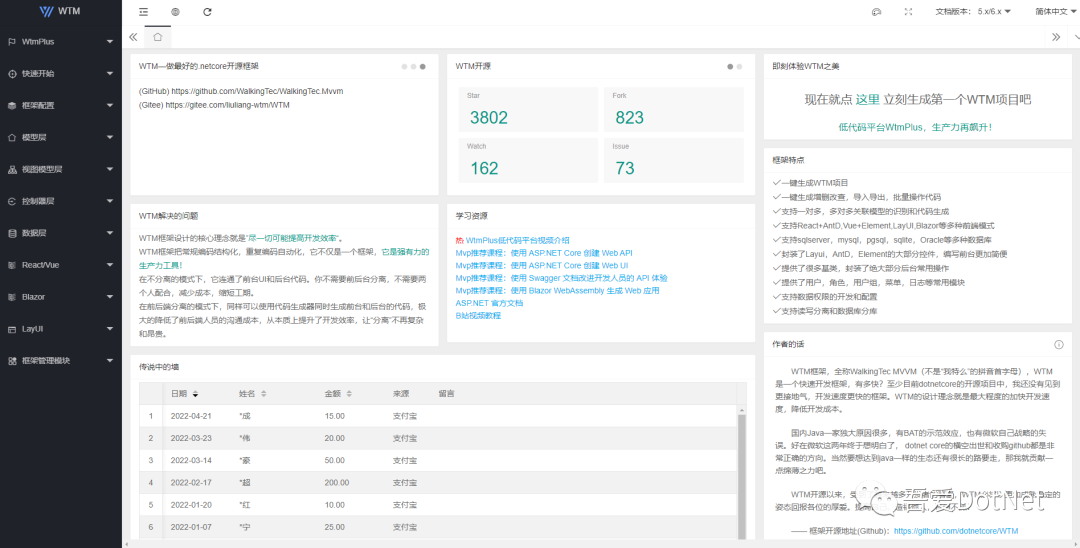Open the 简体中文 language dropdown
Image resolution: width=1080 pixels, height=548 pixels.
[x=1056, y=12]
